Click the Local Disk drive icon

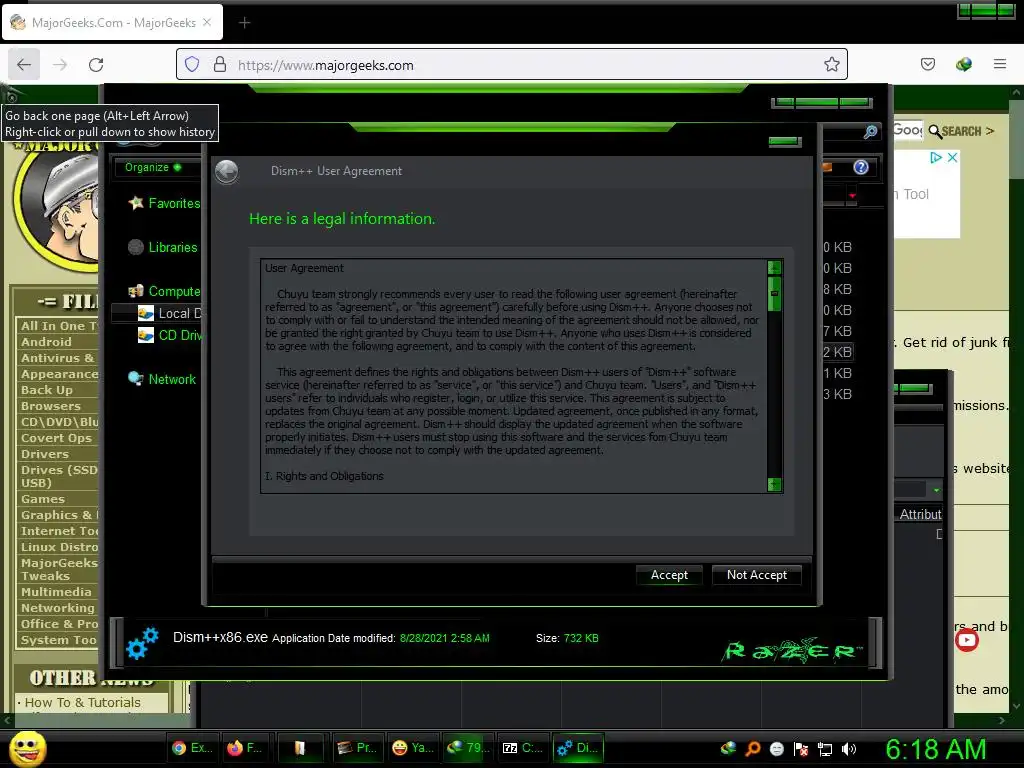146,313
